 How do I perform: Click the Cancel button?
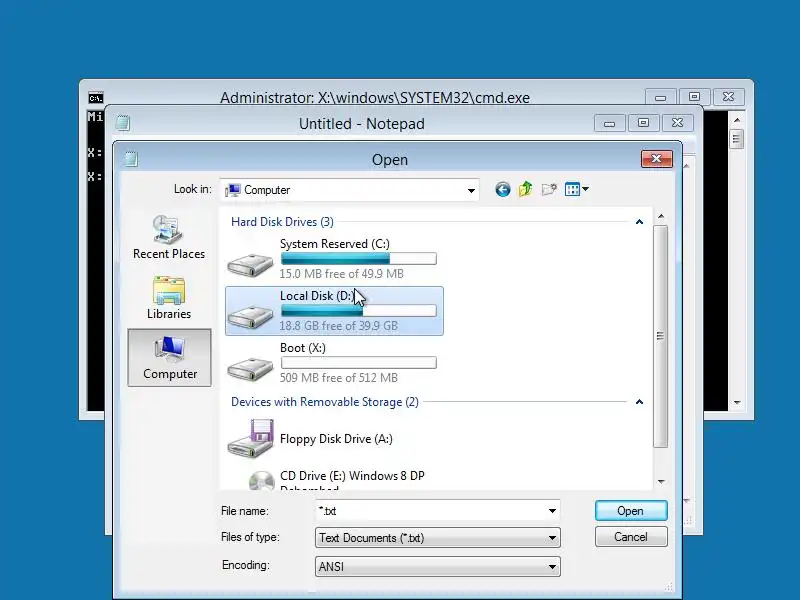631,537
